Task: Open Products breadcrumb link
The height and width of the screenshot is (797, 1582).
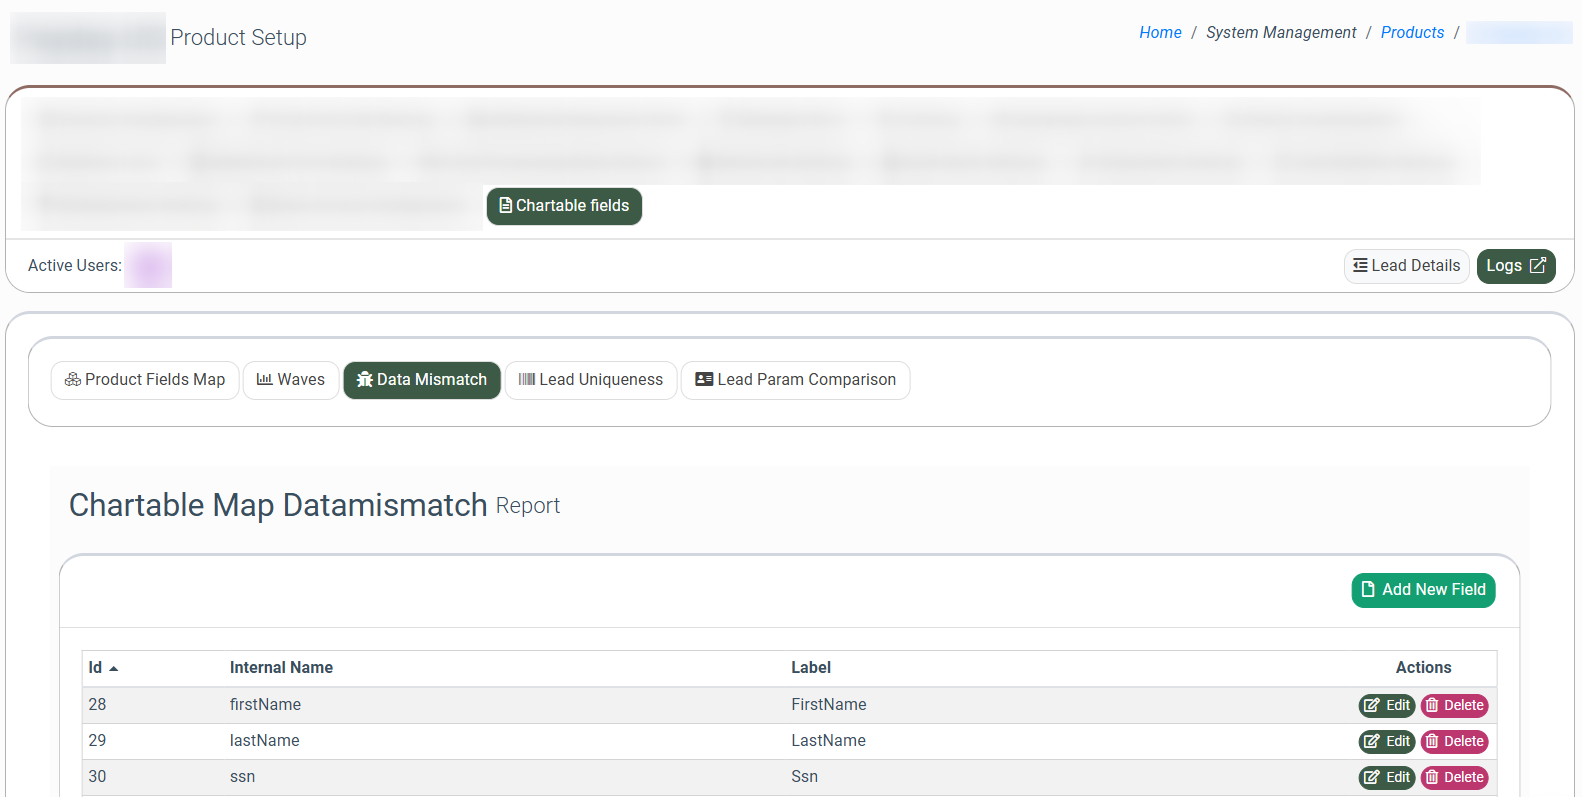Action: click(x=1412, y=33)
